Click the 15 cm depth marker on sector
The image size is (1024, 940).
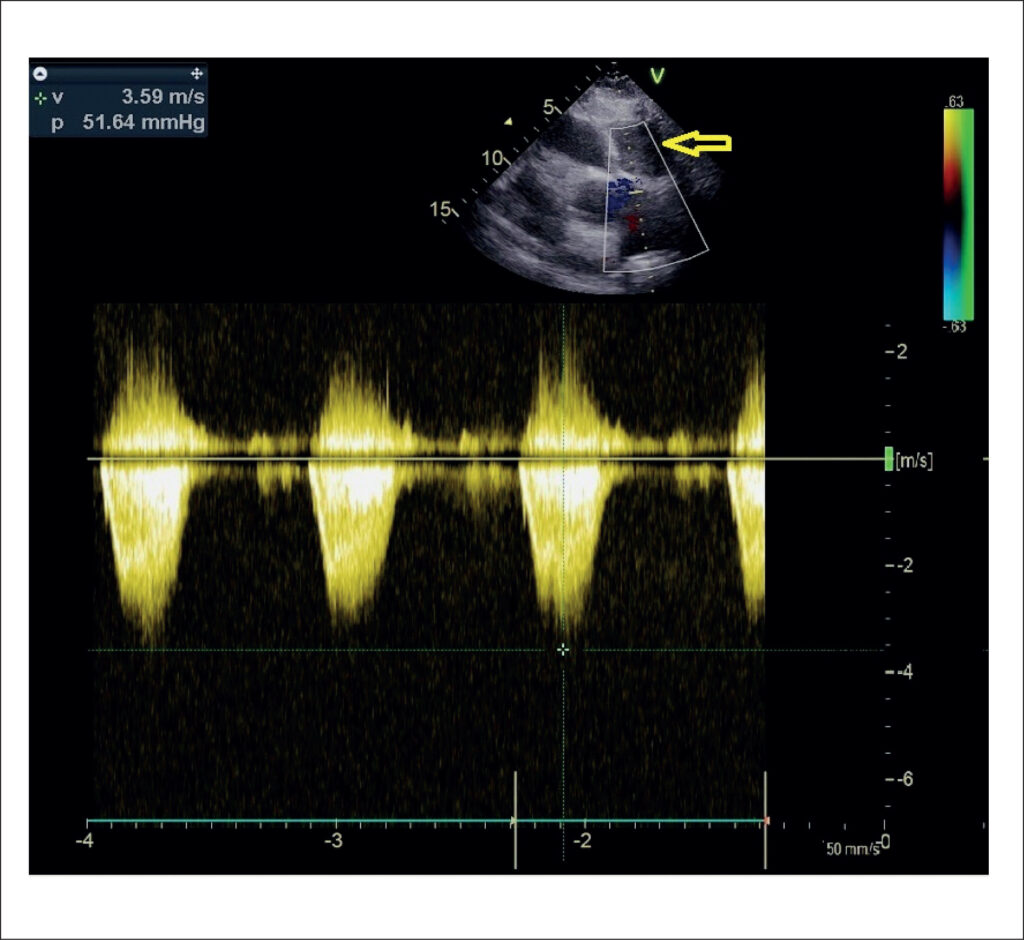[441, 209]
